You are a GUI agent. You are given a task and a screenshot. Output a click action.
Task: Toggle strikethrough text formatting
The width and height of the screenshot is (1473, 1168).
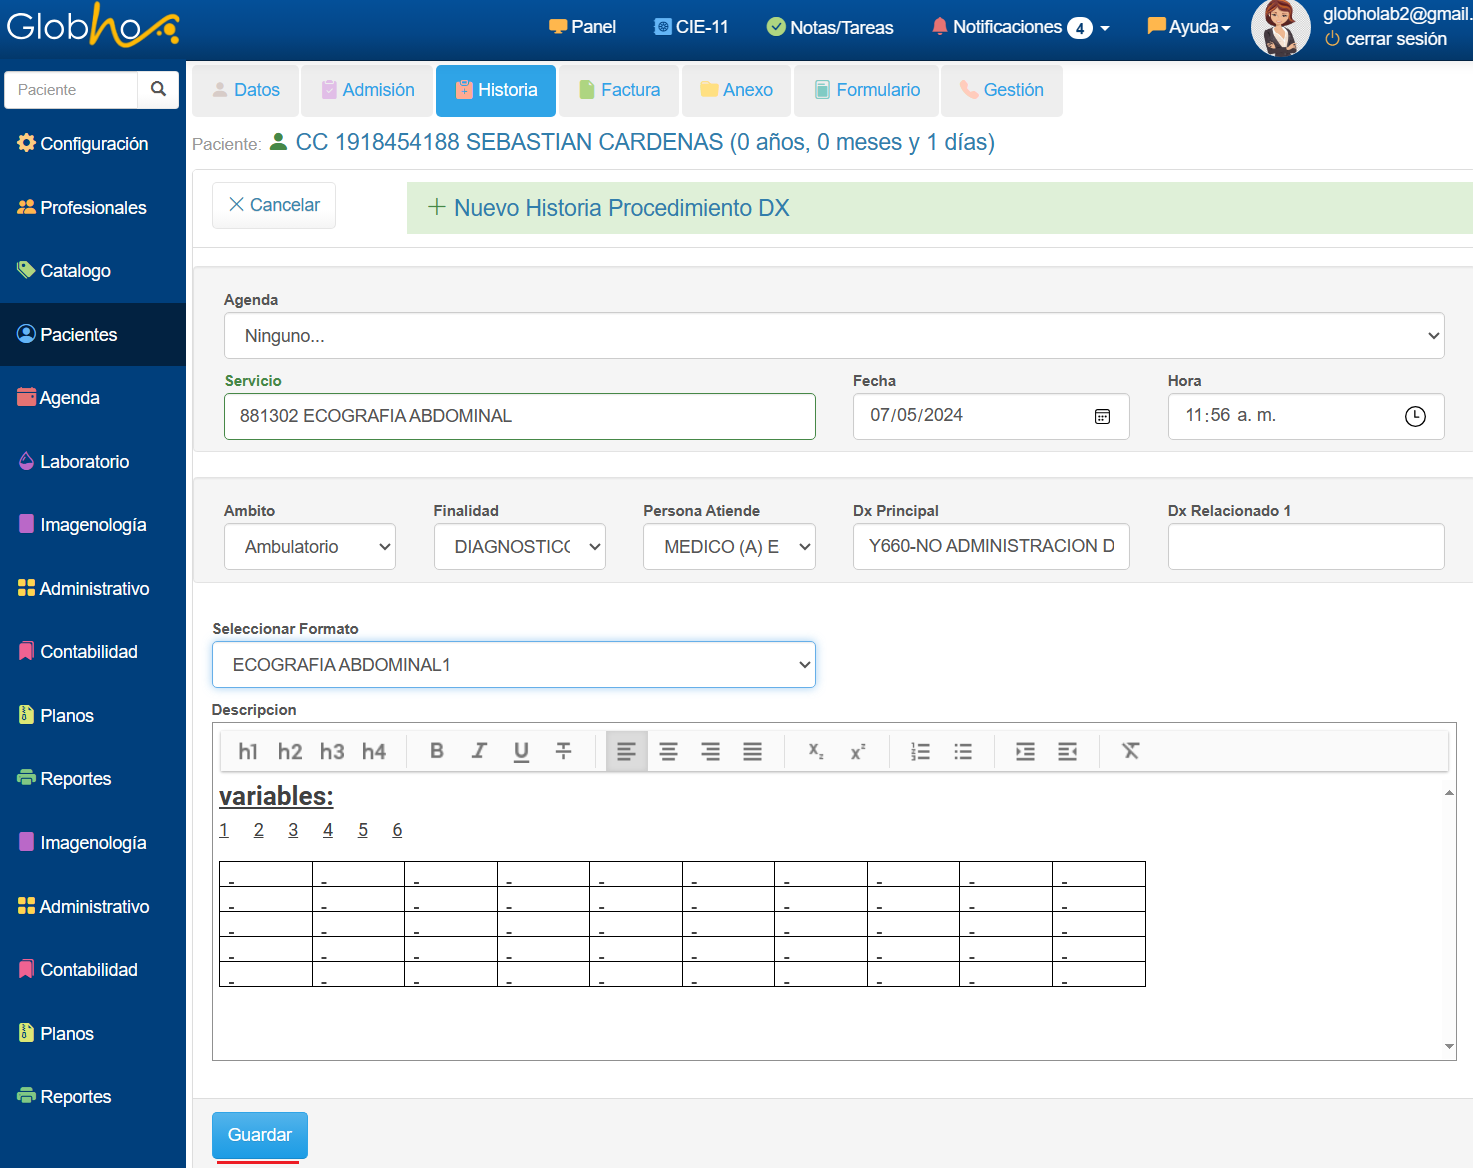564,751
